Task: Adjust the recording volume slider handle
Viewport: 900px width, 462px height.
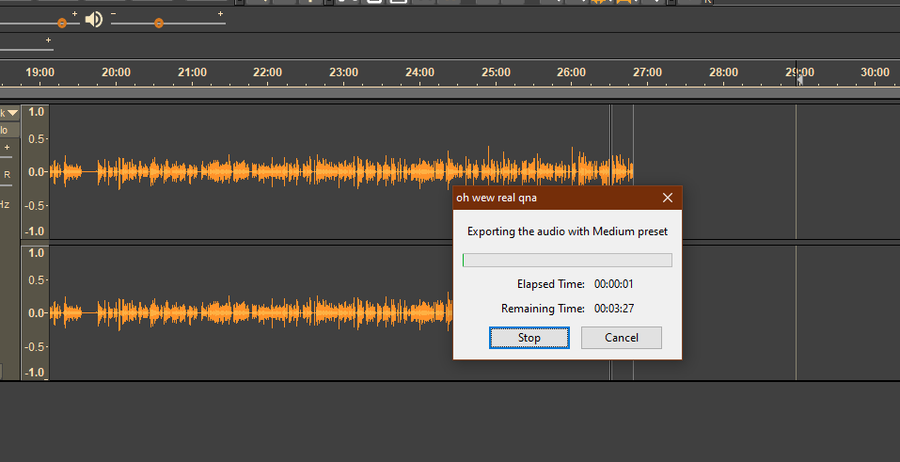Action: 62,23
